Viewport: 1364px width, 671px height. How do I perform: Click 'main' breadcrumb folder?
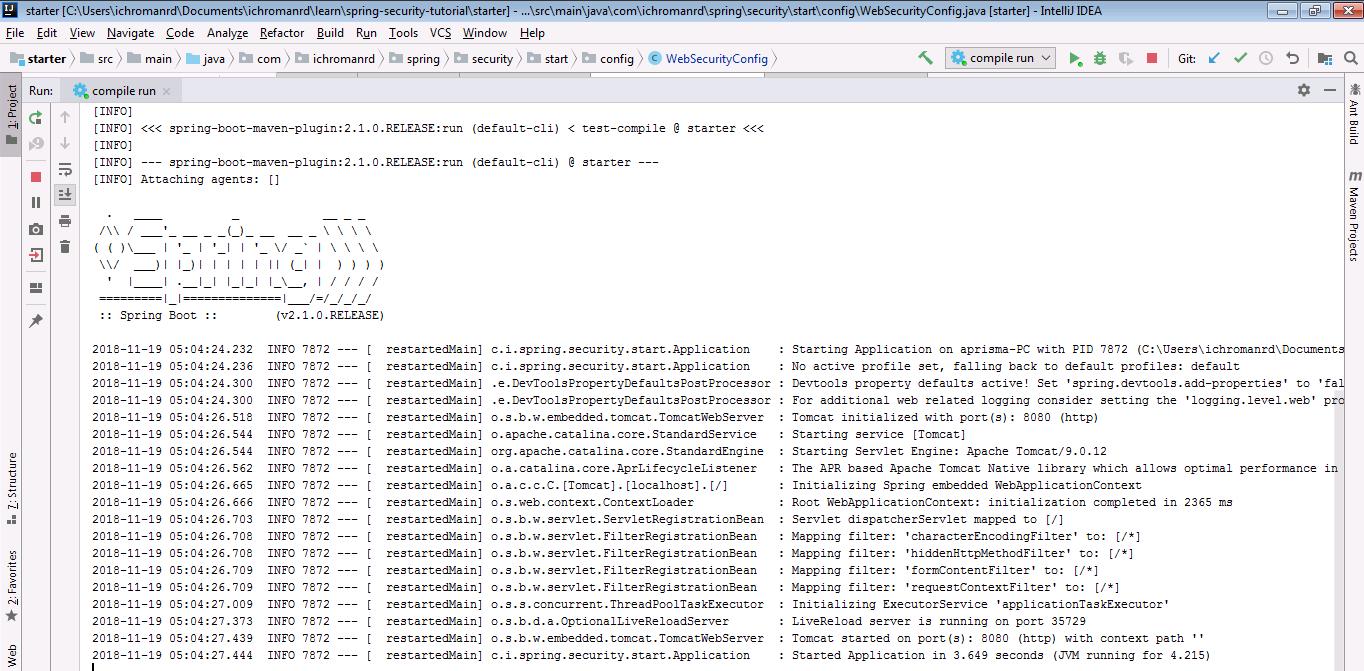pos(150,58)
